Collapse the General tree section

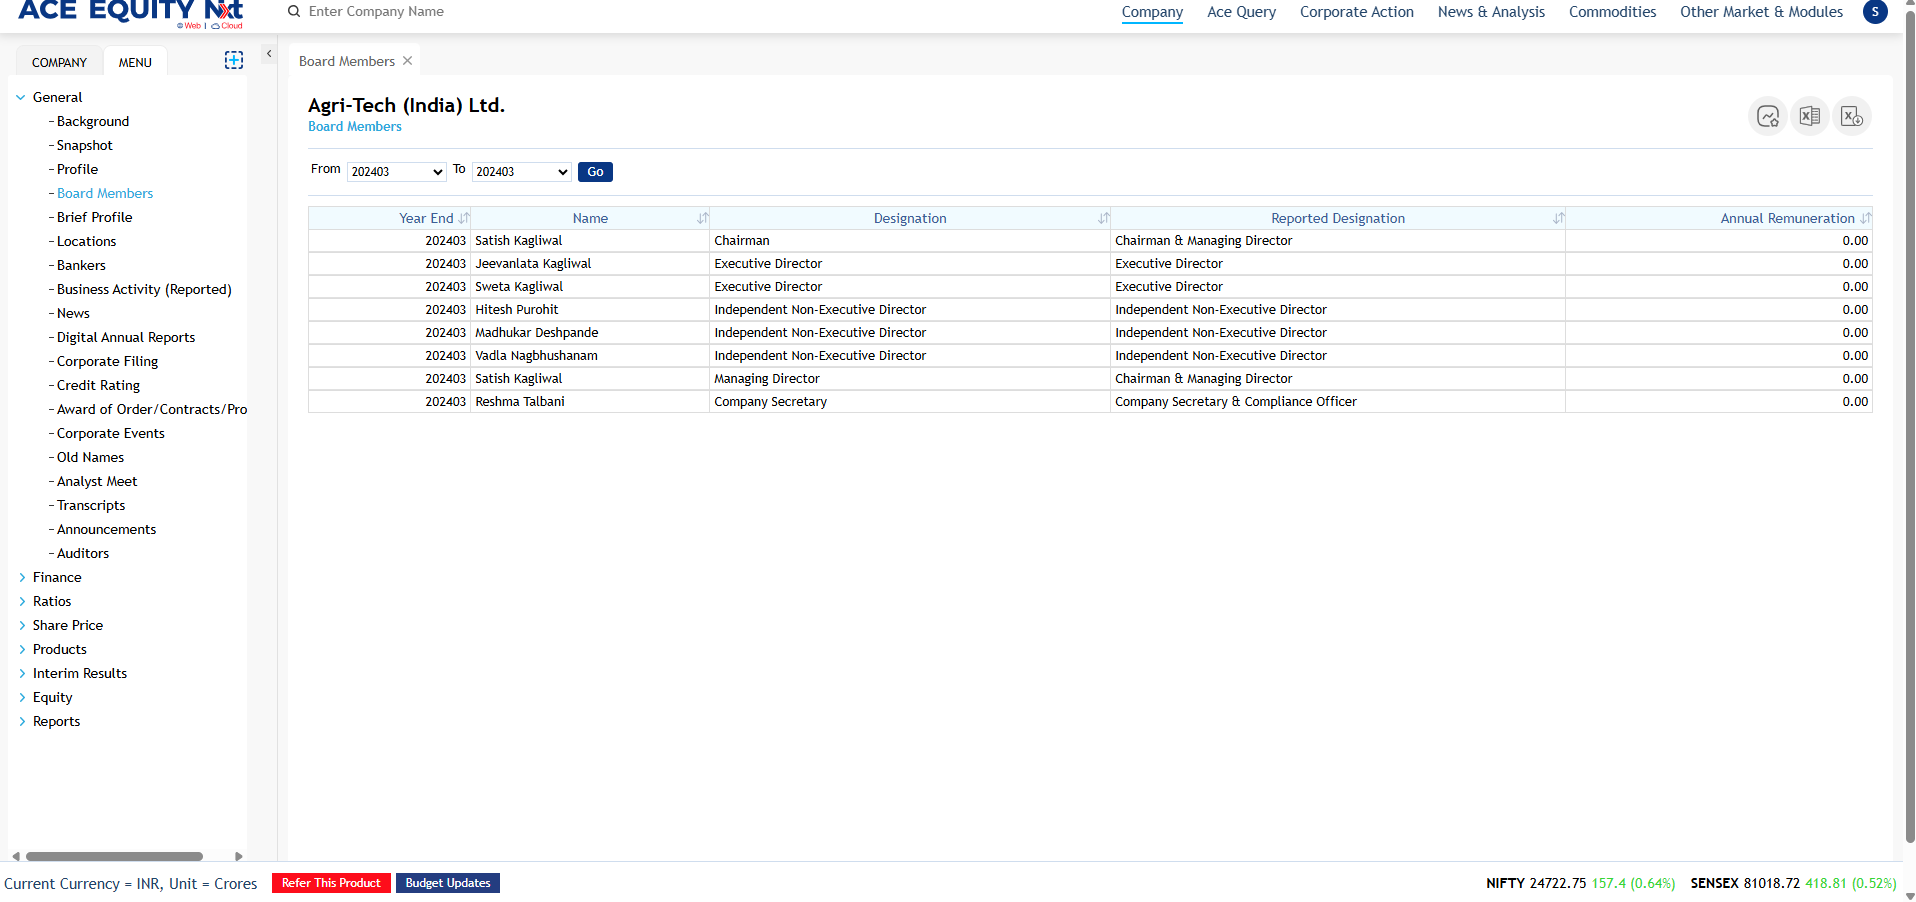21,97
